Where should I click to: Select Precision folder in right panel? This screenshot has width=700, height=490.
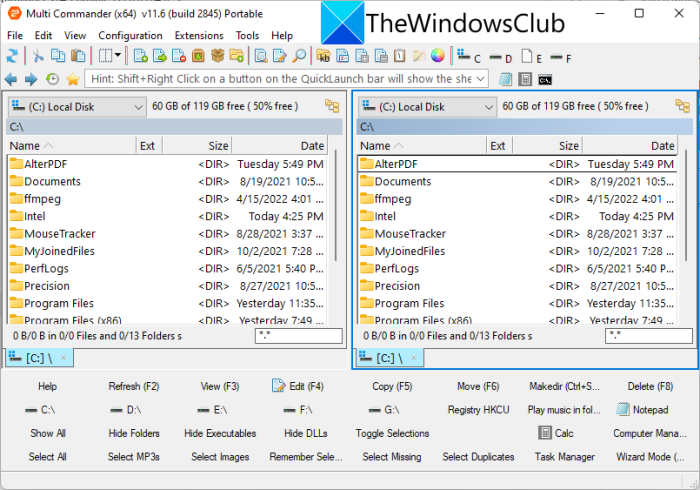point(517,286)
